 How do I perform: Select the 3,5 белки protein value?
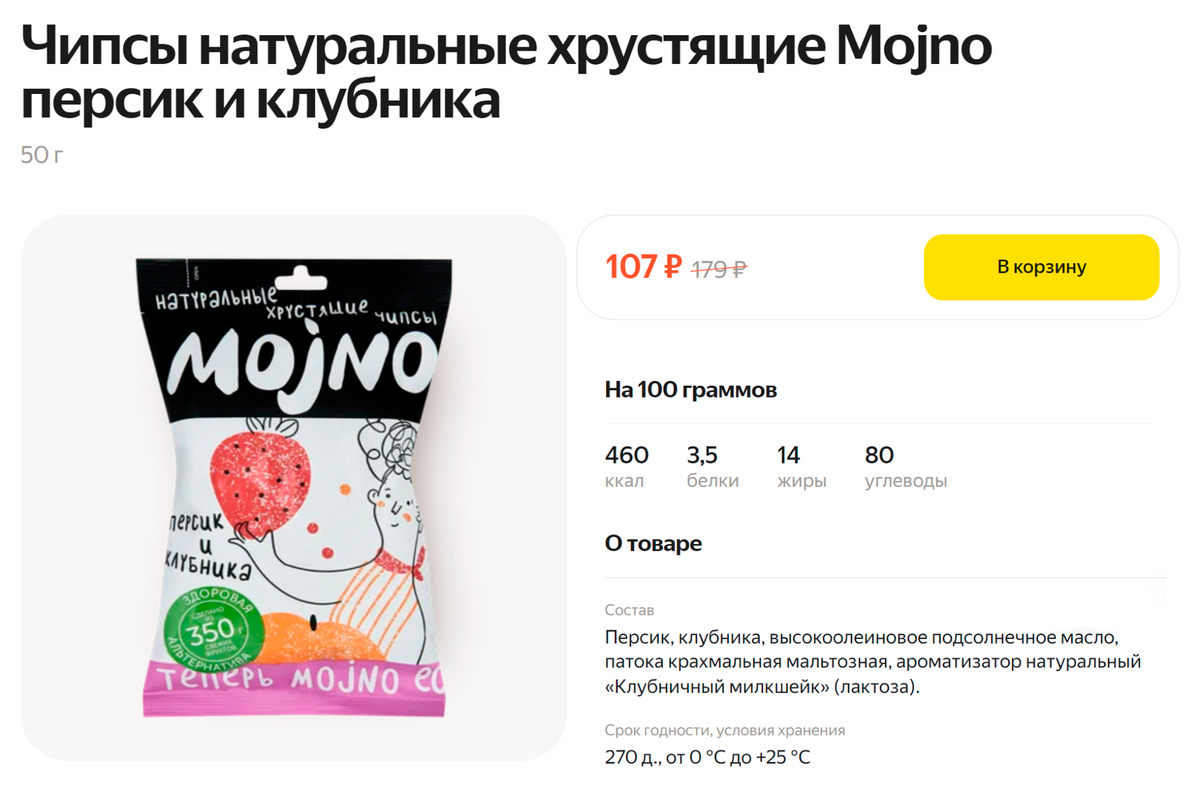tap(713, 467)
